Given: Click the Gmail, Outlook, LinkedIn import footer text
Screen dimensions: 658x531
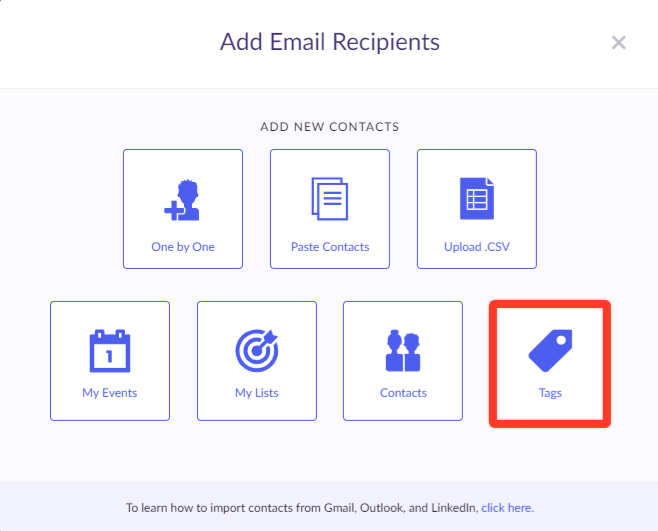Looking at the screenshot, I should [x=302, y=508].
